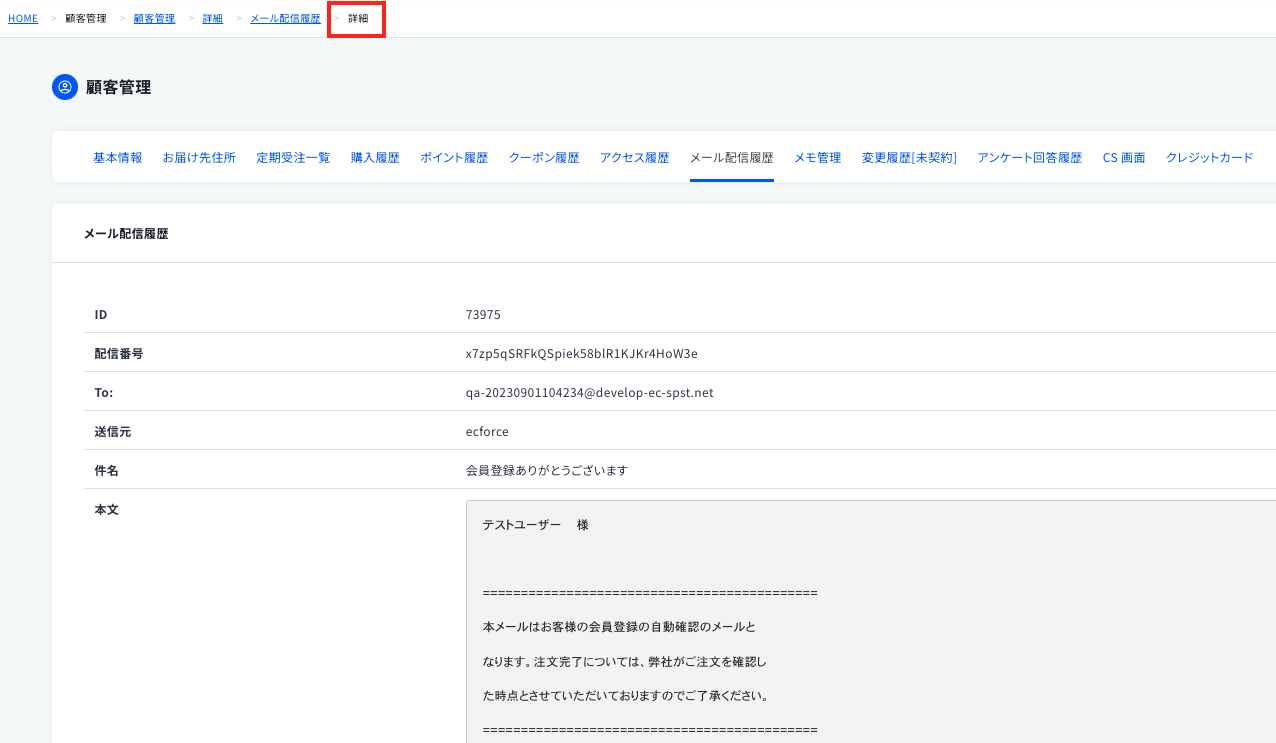Switch to アクセス履歴 tab
The height and width of the screenshot is (743, 1276).
coord(635,158)
